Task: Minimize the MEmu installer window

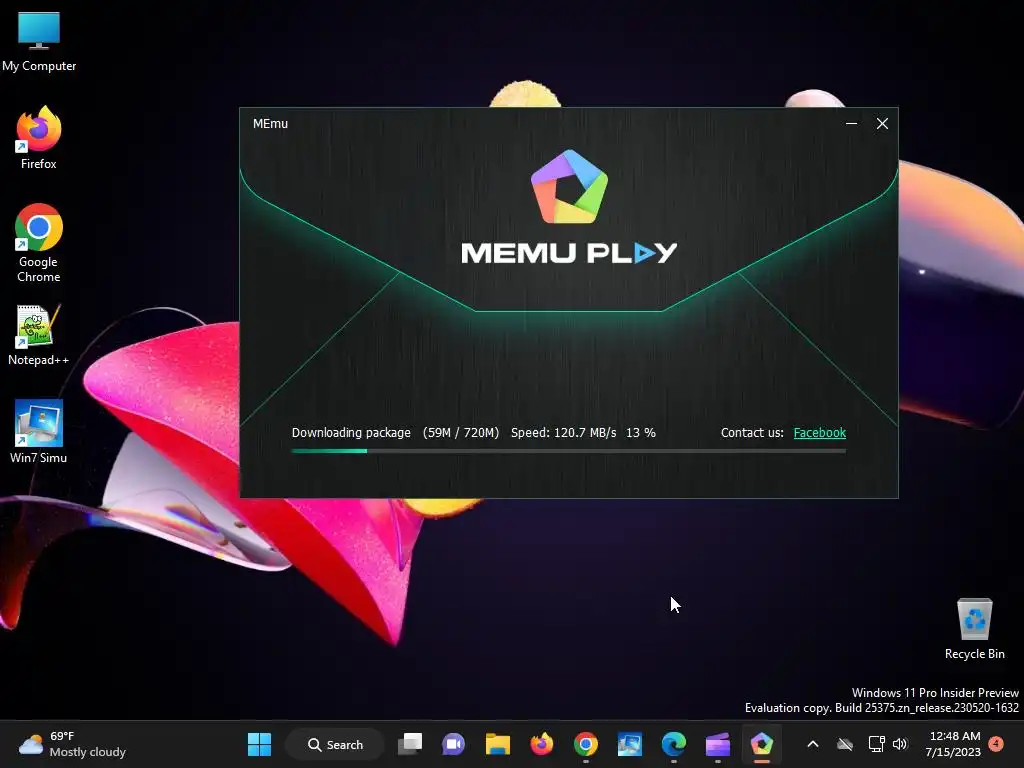Action: [x=851, y=123]
